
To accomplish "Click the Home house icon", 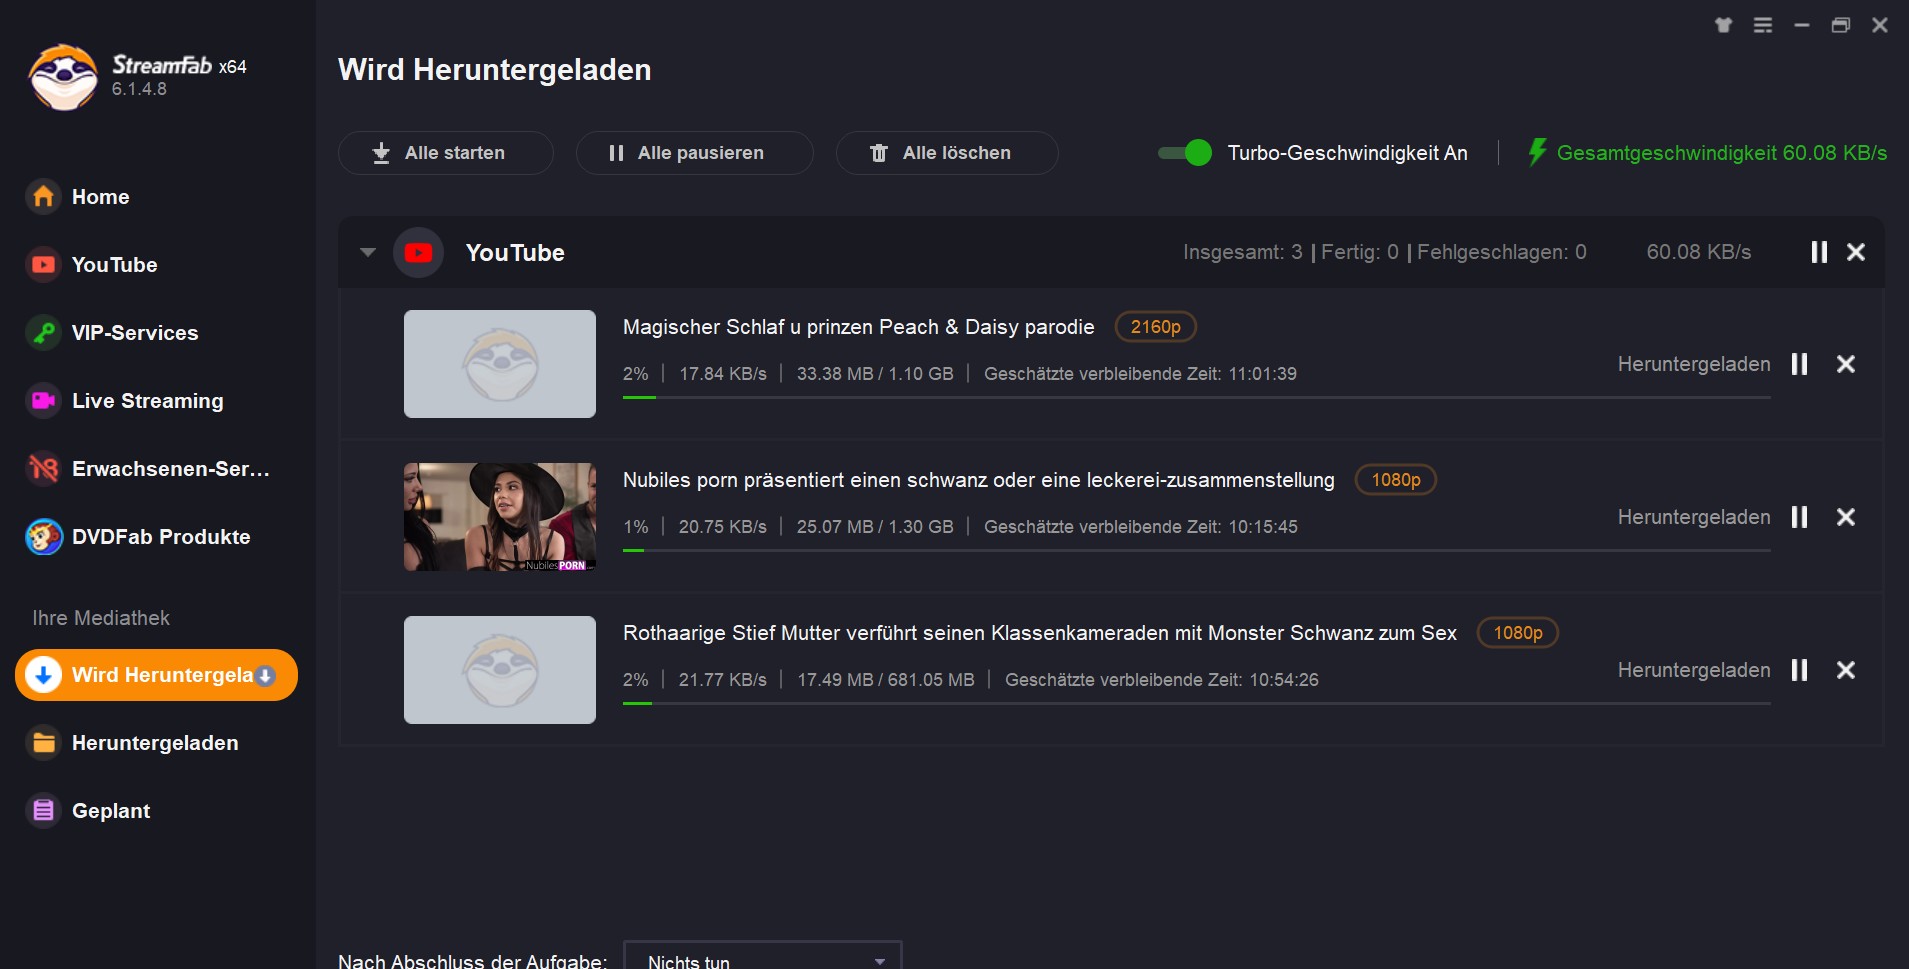I will tap(43, 196).
